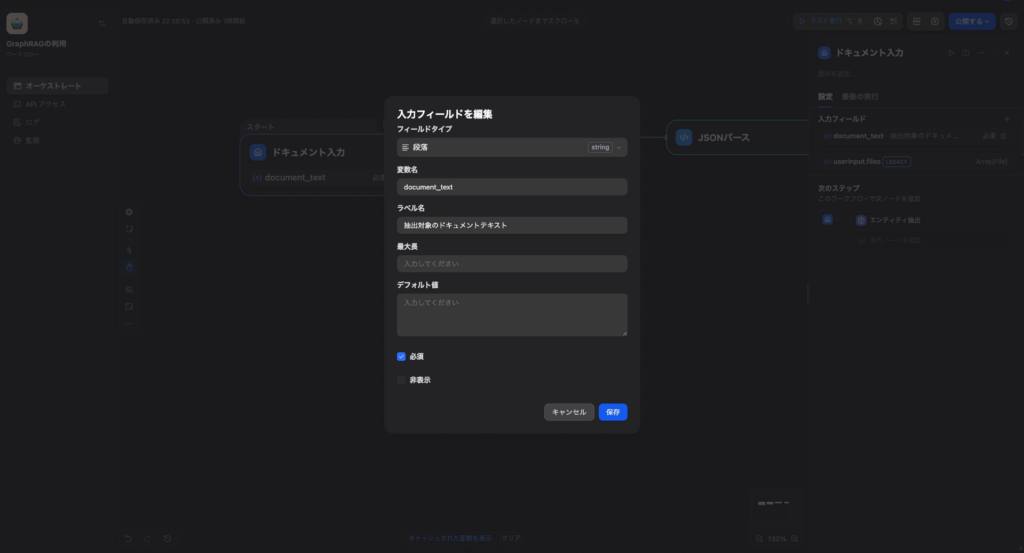
Task: Click the zoom in magnifier icon
Action: click(795, 539)
